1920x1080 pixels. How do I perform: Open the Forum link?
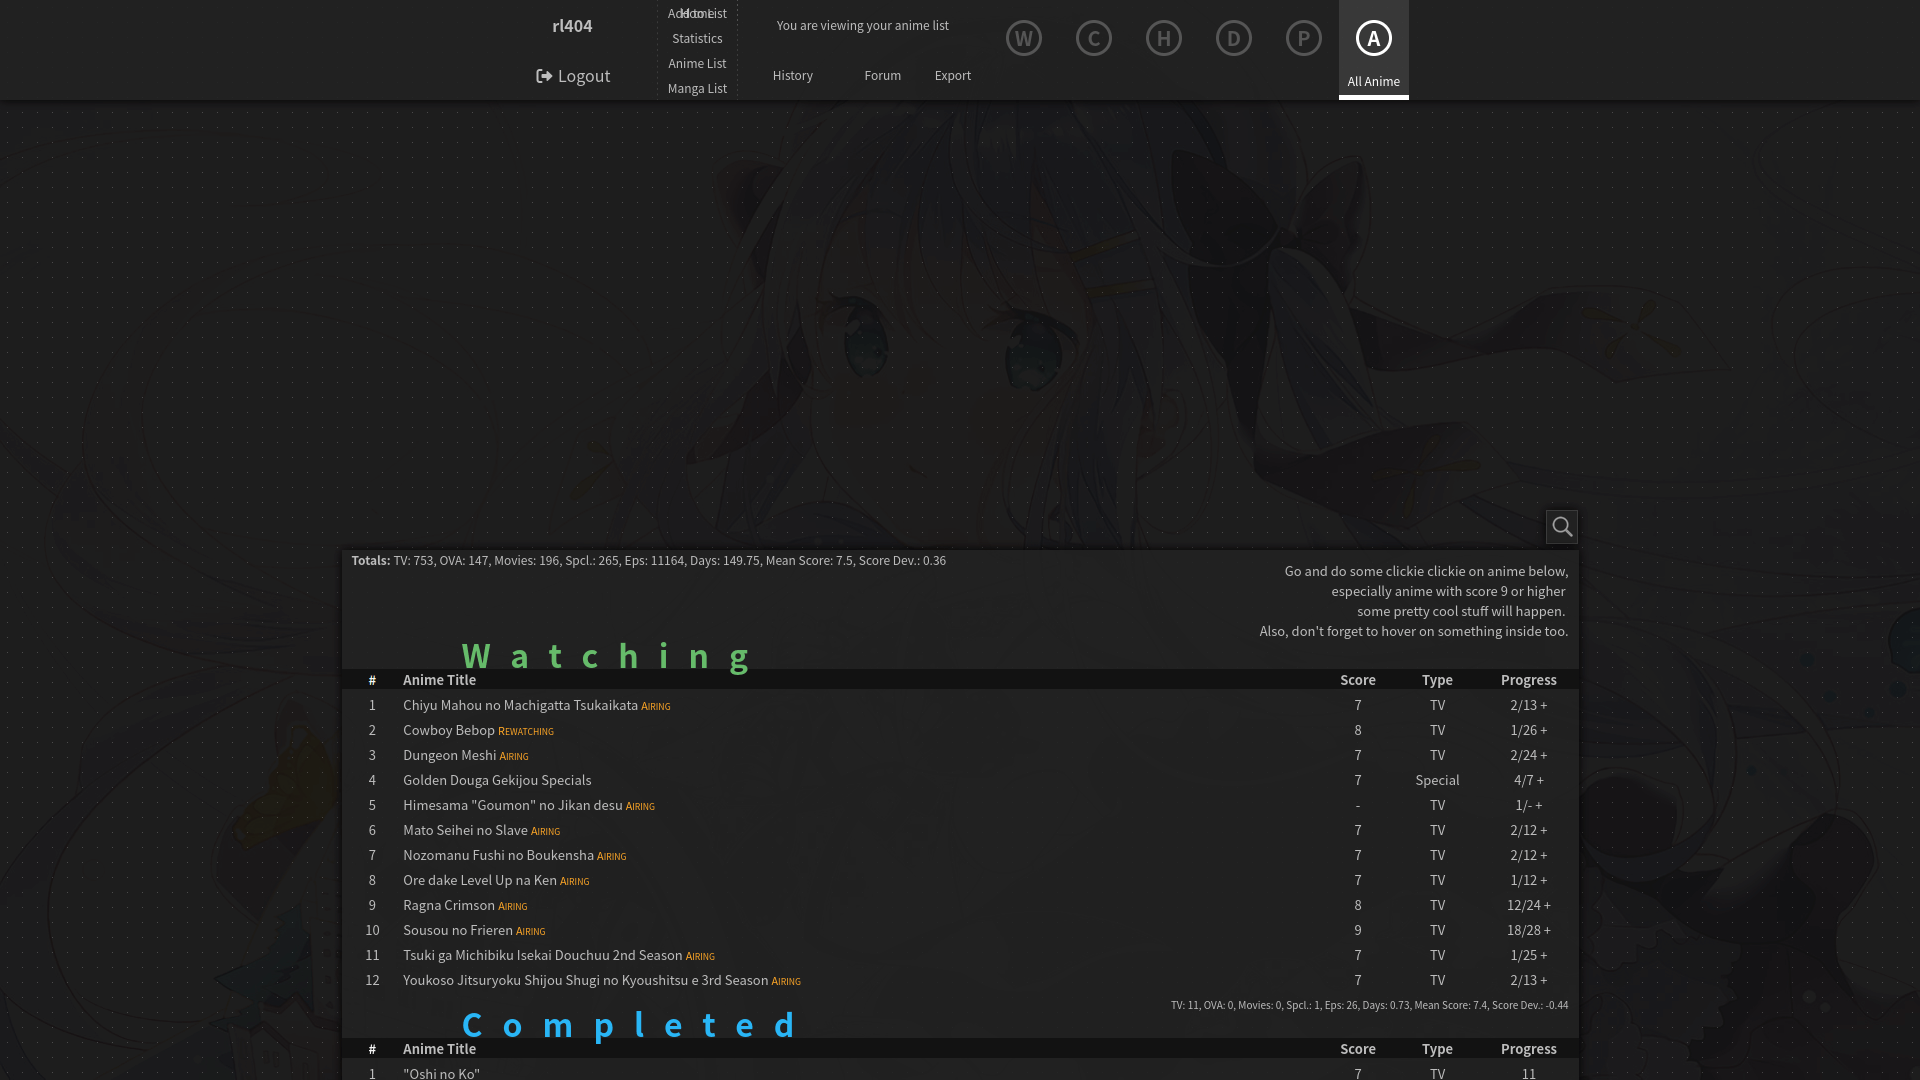[882, 75]
